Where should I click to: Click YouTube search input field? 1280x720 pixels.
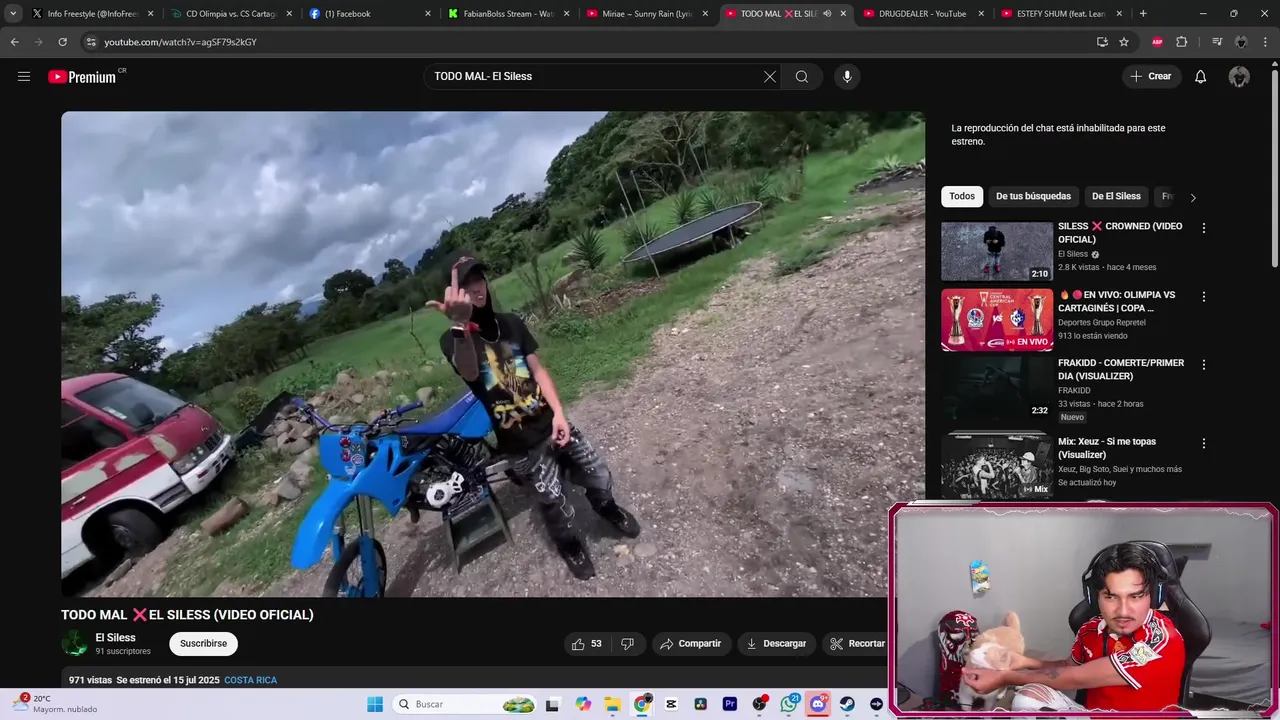[x=595, y=77]
